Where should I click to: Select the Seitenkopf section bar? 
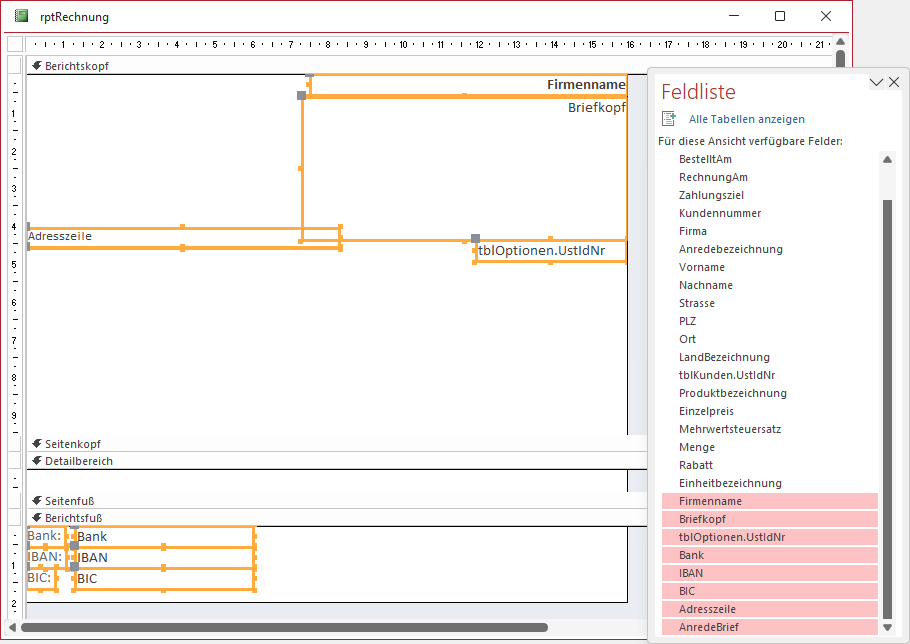[300, 443]
